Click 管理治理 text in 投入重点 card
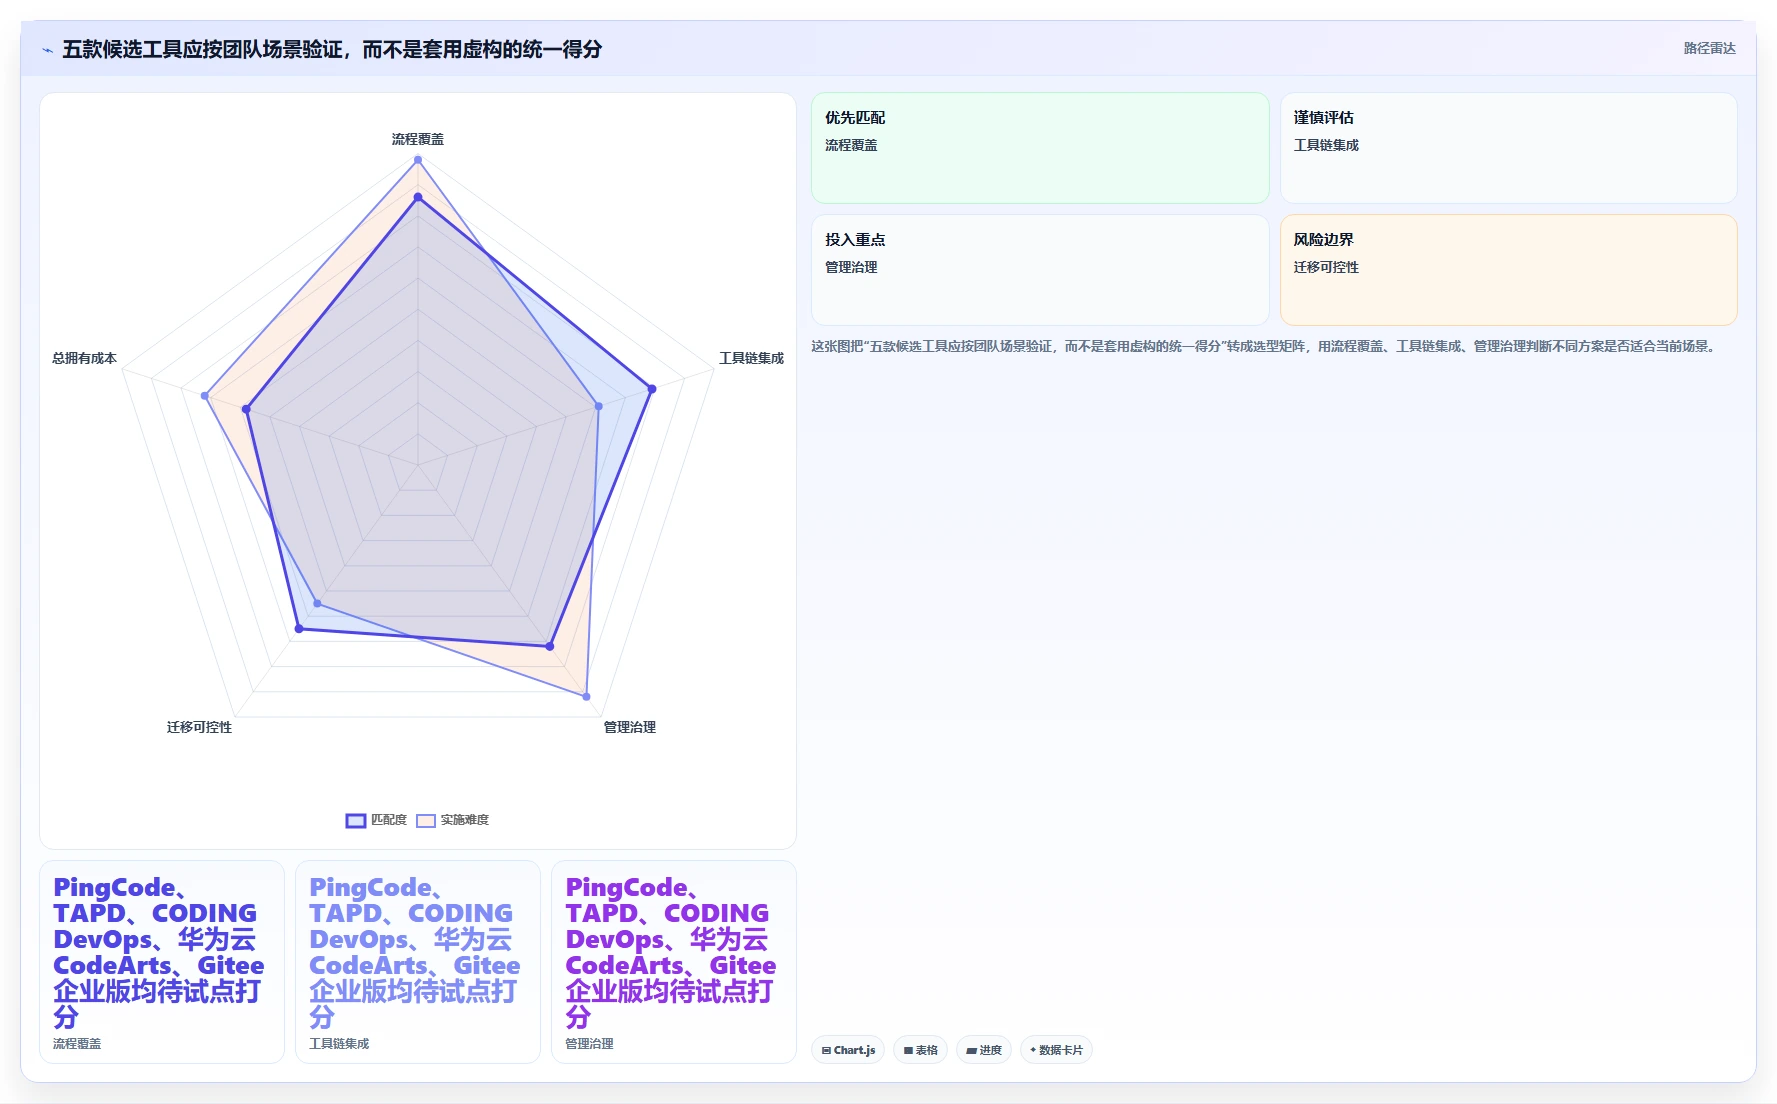This screenshot has height=1104, width=1777. click(x=851, y=267)
